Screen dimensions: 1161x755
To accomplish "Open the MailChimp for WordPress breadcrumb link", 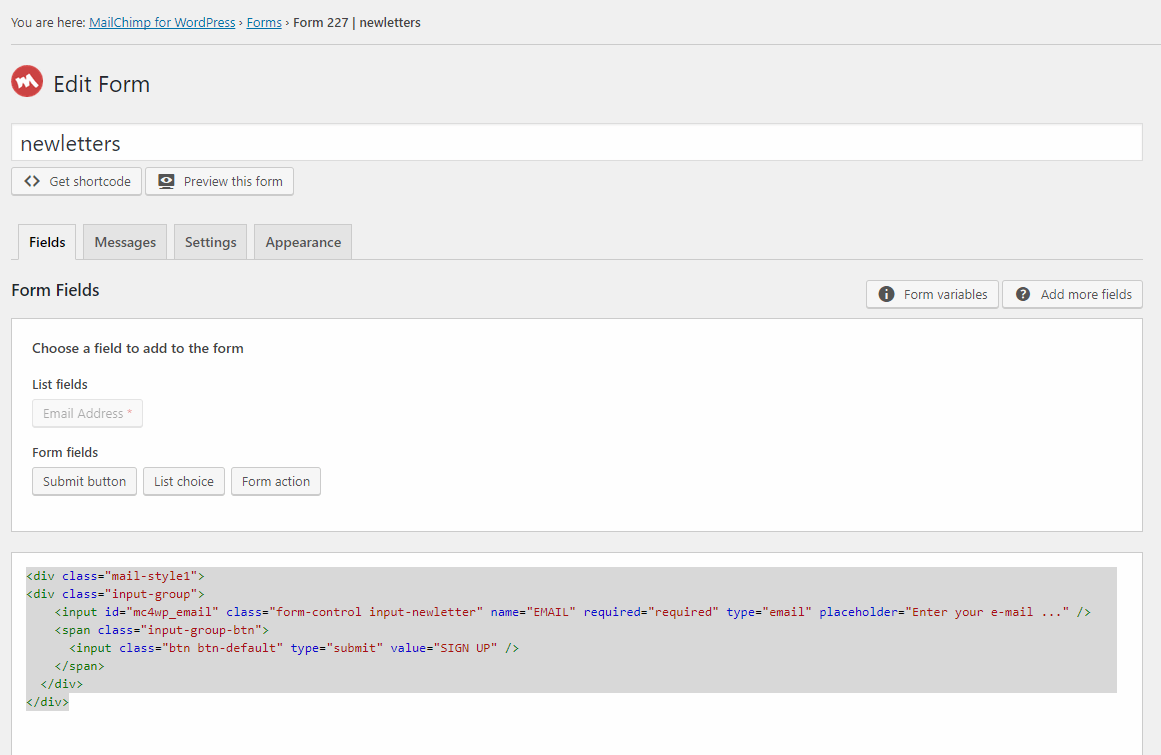I will click(x=162, y=23).
